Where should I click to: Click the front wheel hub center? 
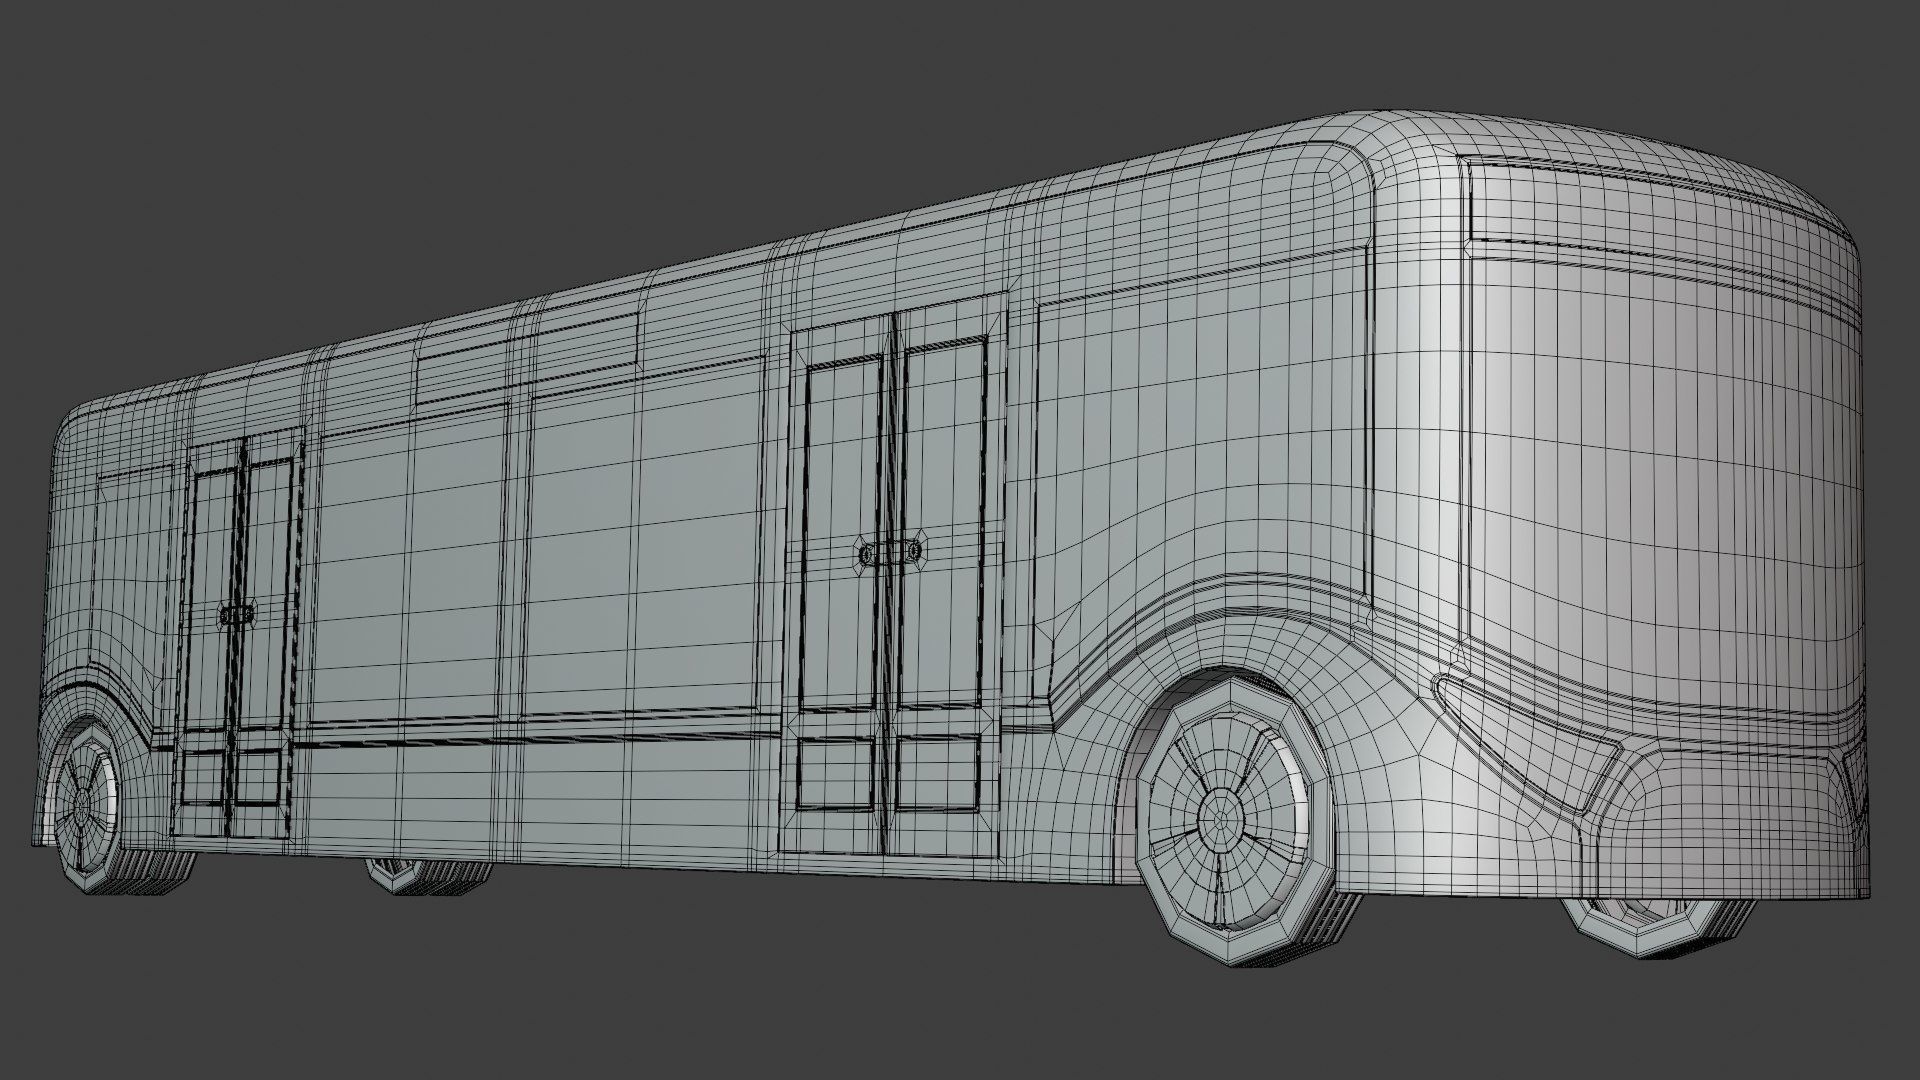pos(1221,819)
